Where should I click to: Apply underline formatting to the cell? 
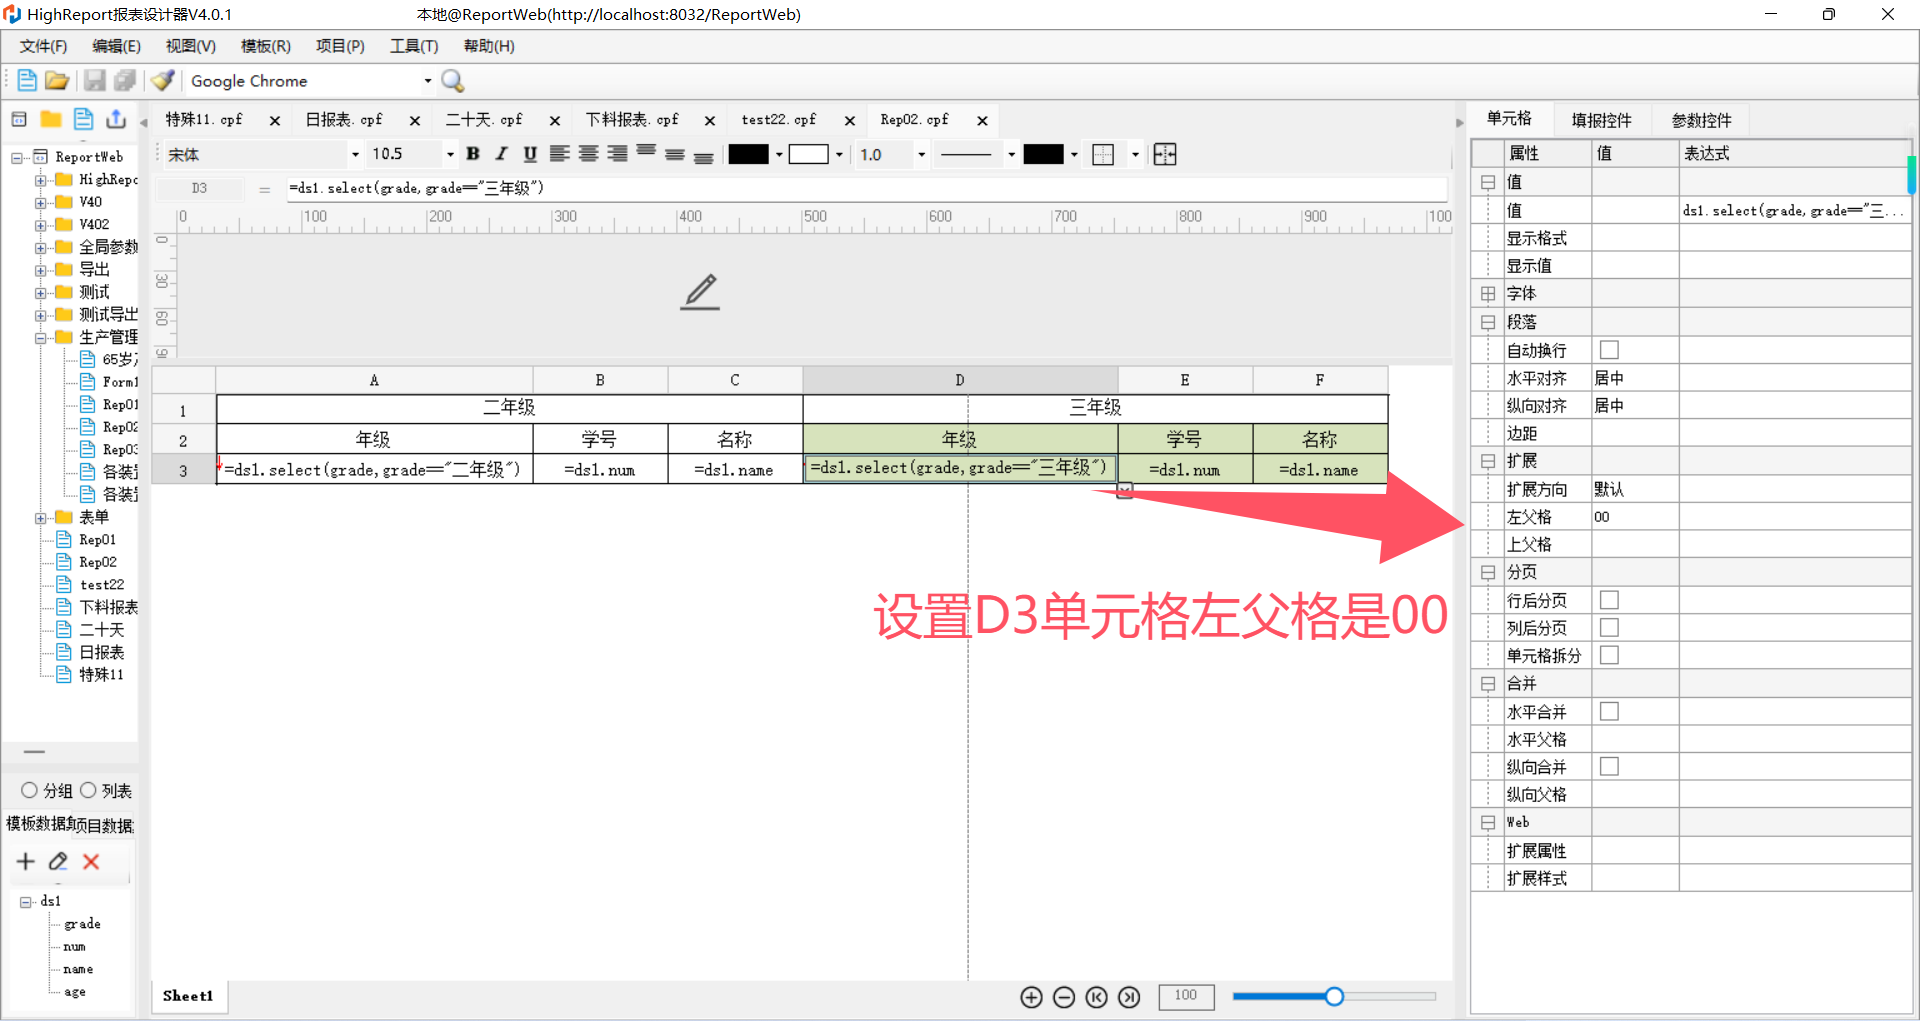click(x=530, y=154)
